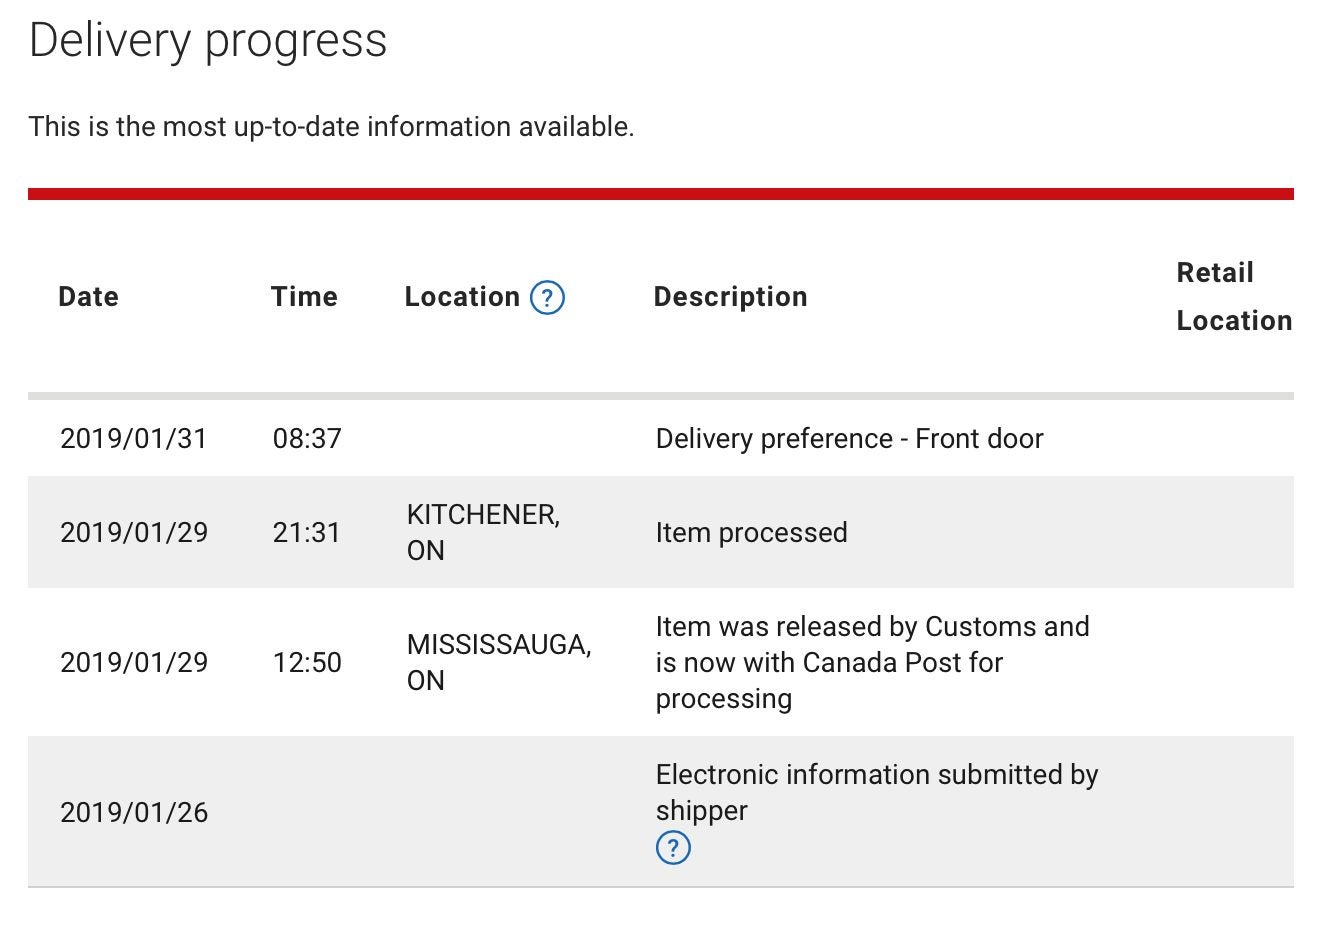The image size is (1326, 926).
Task: Select the Location column header text
Action: (462, 297)
